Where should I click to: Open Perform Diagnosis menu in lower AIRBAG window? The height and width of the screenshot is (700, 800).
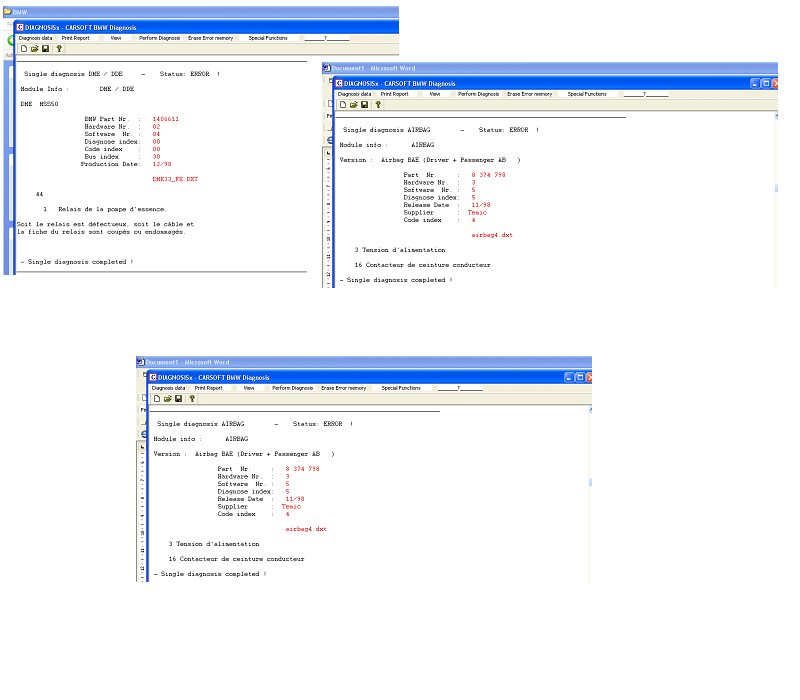click(x=293, y=388)
